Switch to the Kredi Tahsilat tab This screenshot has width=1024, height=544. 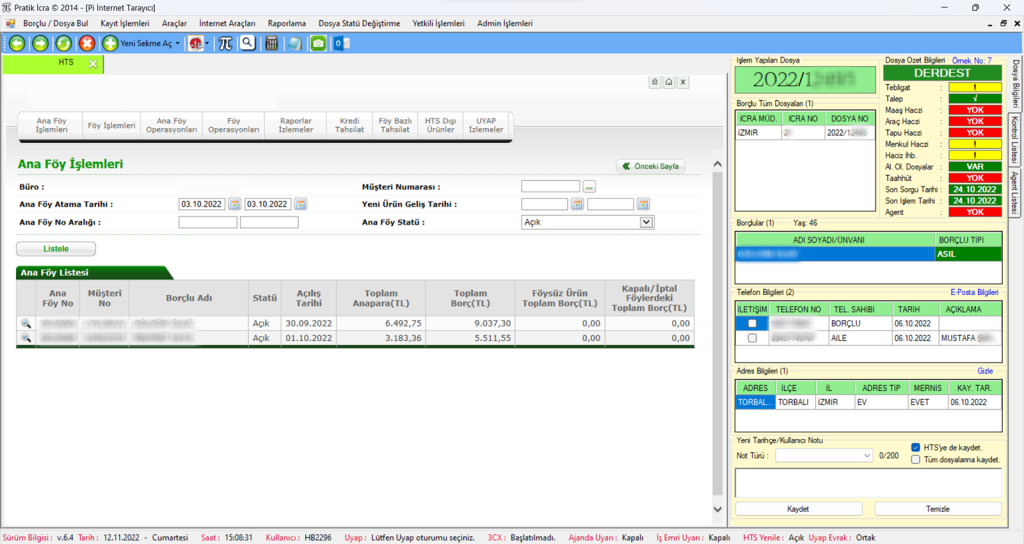(349, 124)
